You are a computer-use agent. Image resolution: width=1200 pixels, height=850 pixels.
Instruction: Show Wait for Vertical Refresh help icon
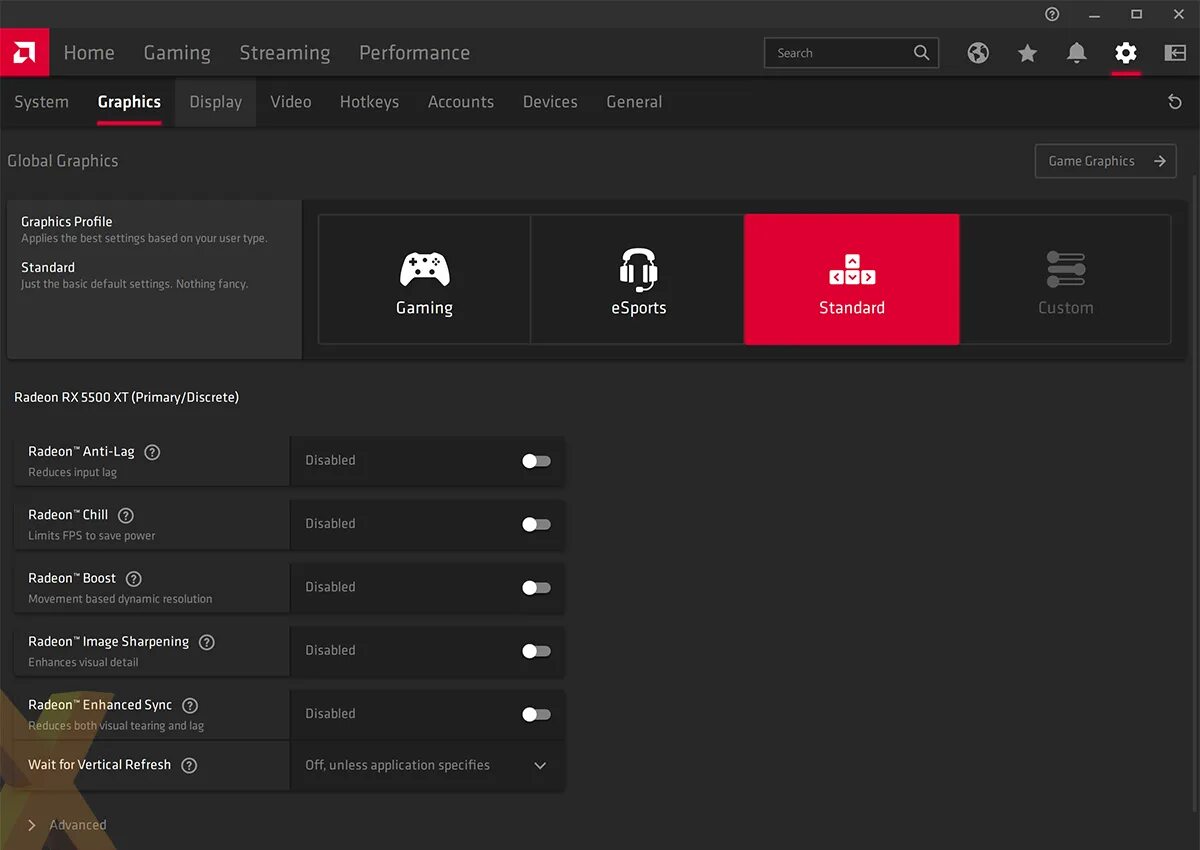pos(189,765)
